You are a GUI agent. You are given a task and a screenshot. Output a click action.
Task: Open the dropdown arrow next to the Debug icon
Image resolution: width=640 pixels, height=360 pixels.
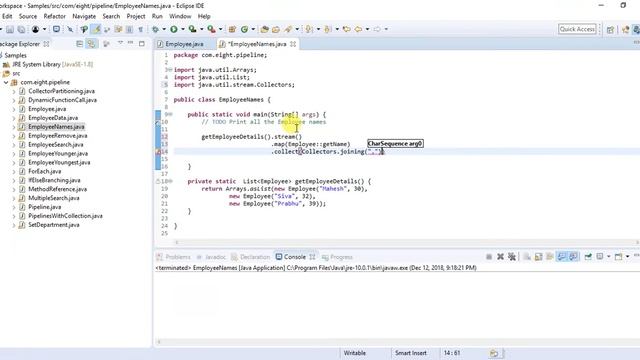164,29
